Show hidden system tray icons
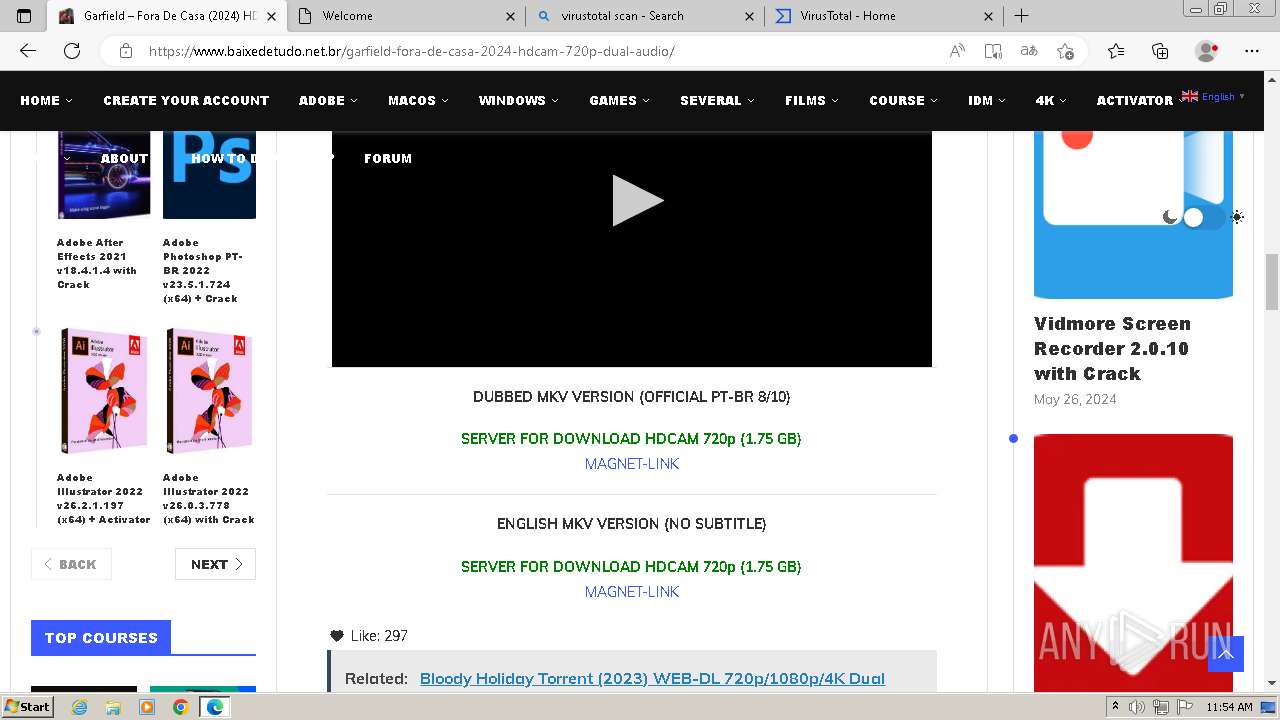 point(1116,707)
